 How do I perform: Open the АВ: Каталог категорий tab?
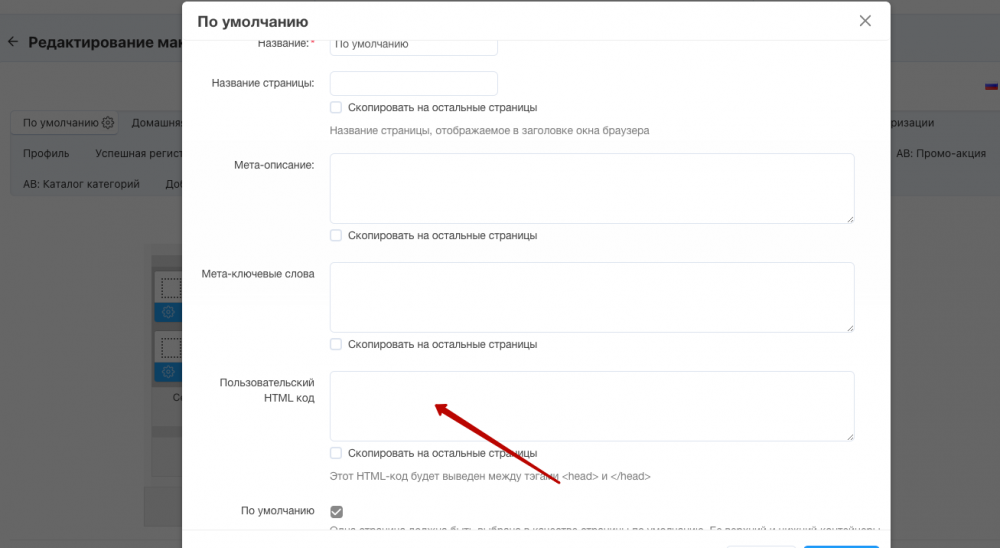pos(81,184)
